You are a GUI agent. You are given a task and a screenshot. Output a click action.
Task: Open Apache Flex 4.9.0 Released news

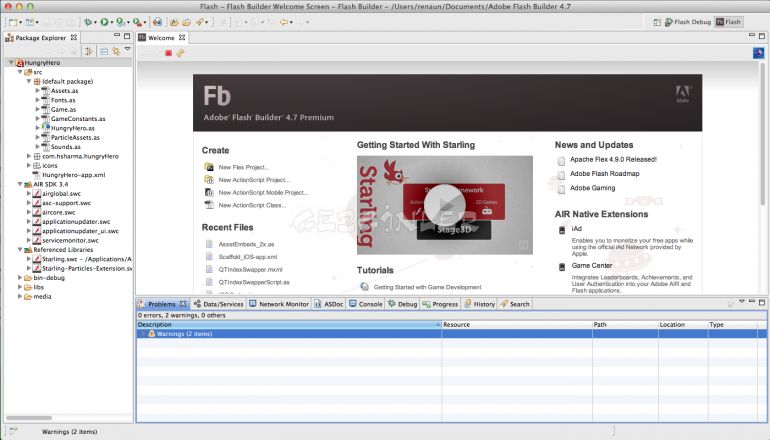point(613,160)
